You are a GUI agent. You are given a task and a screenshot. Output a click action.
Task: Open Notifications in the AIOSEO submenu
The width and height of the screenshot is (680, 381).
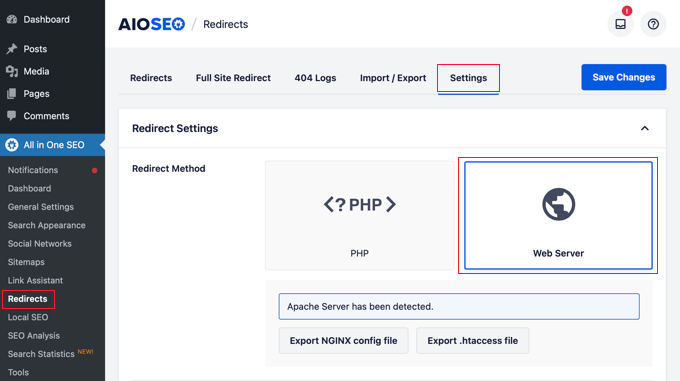tap(33, 170)
